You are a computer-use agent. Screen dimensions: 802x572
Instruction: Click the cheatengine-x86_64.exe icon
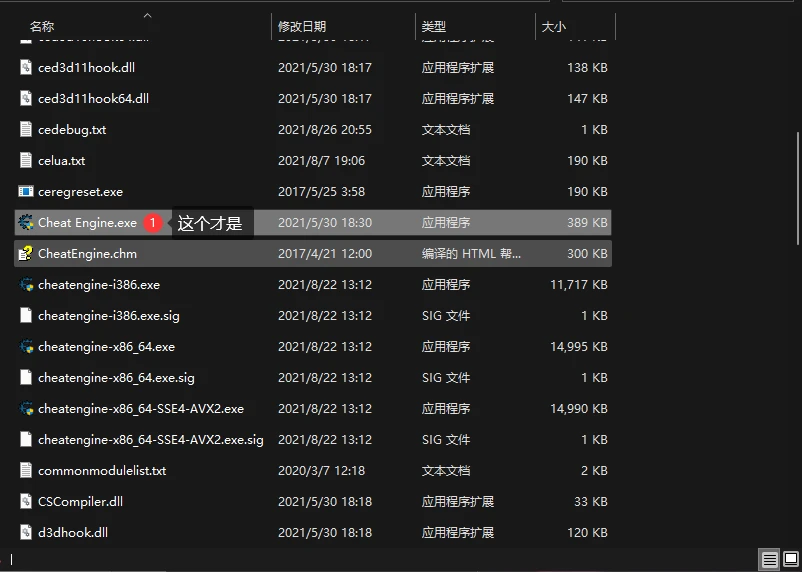(26, 346)
